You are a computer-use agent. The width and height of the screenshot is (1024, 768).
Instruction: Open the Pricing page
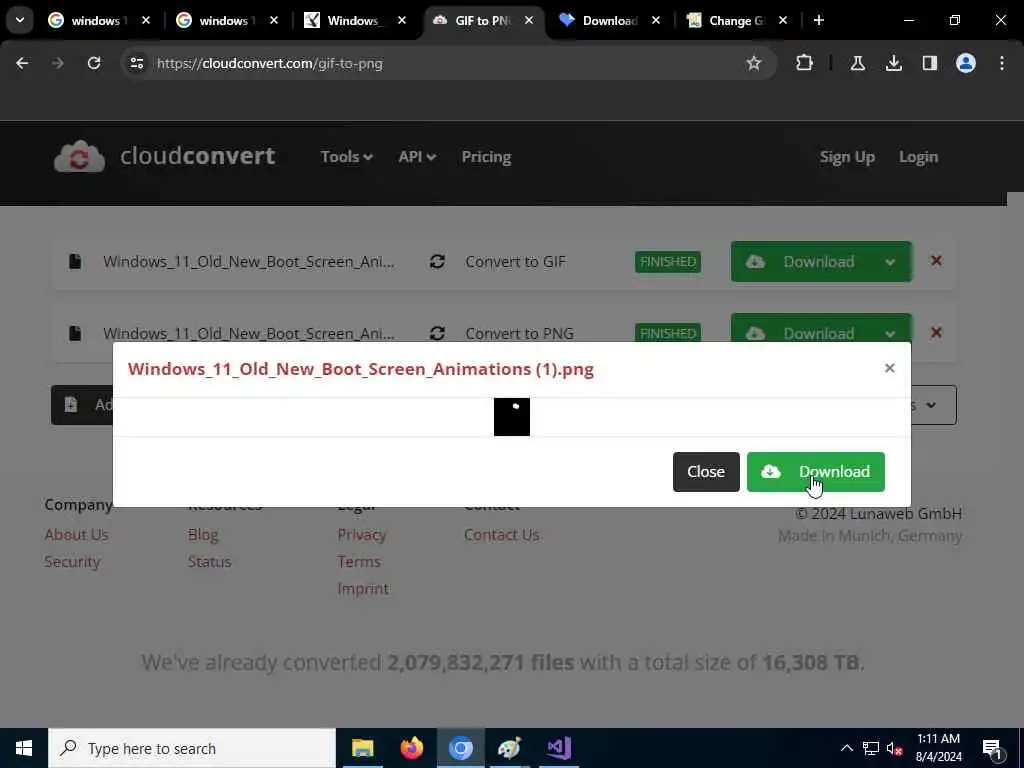click(x=486, y=157)
